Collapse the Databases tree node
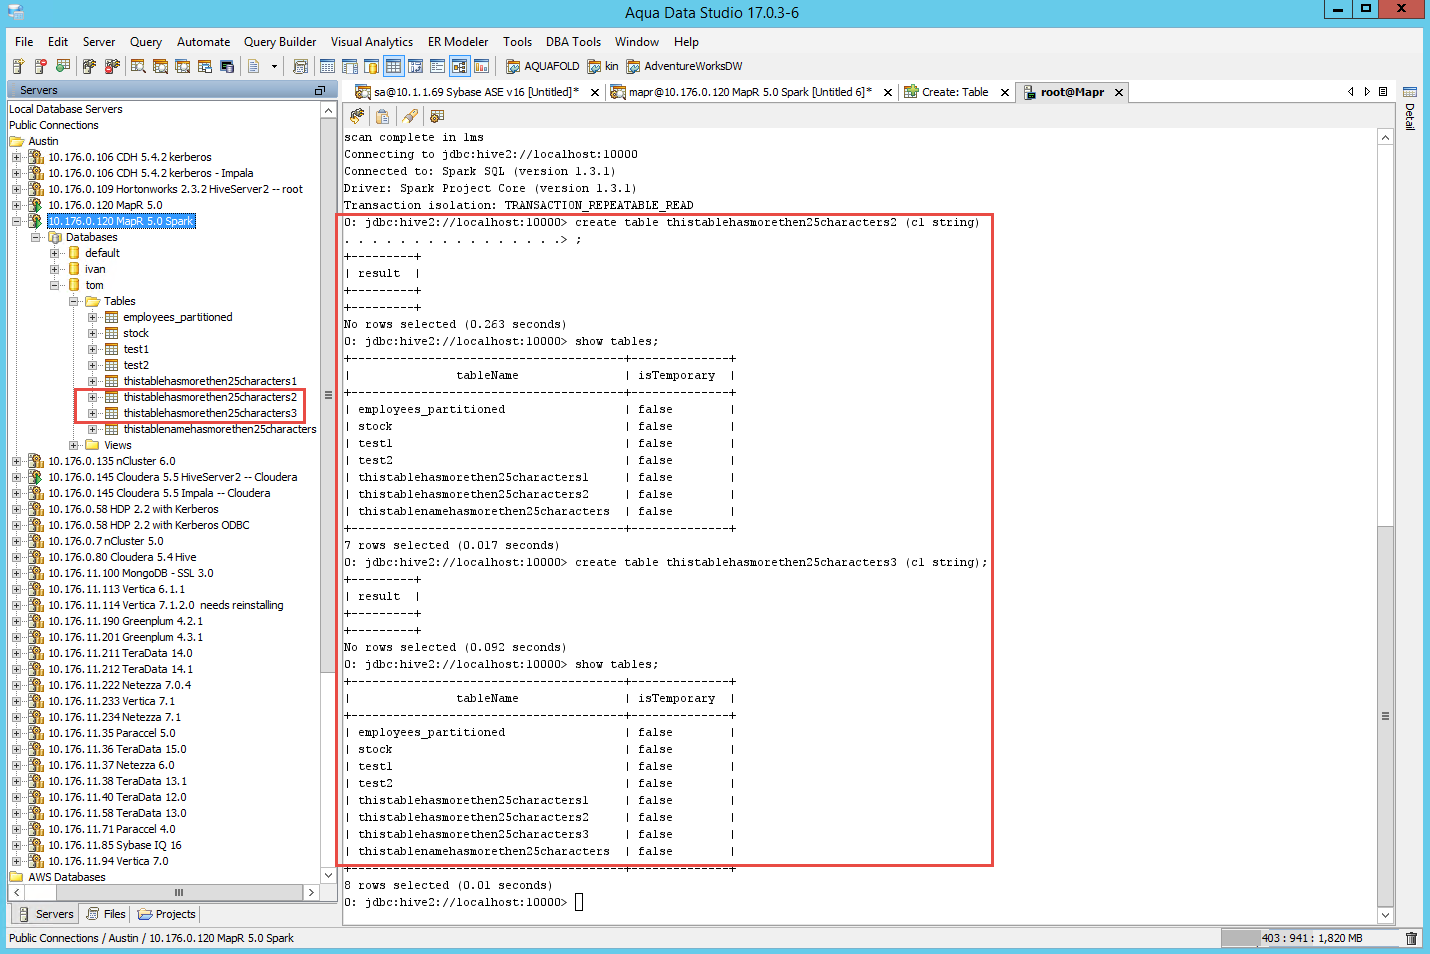The width and height of the screenshot is (1430, 954). [35, 237]
